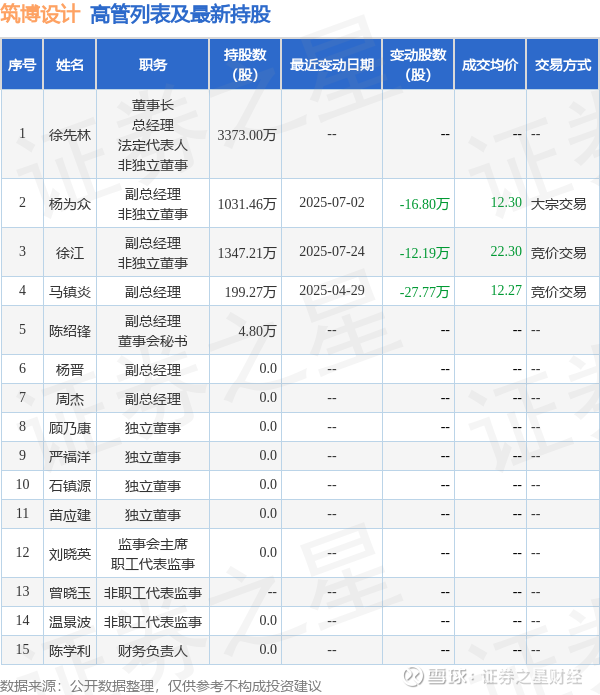600x695 pixels.
Task: Click the 成交均价 column header
Action: [x=490, y=65]
